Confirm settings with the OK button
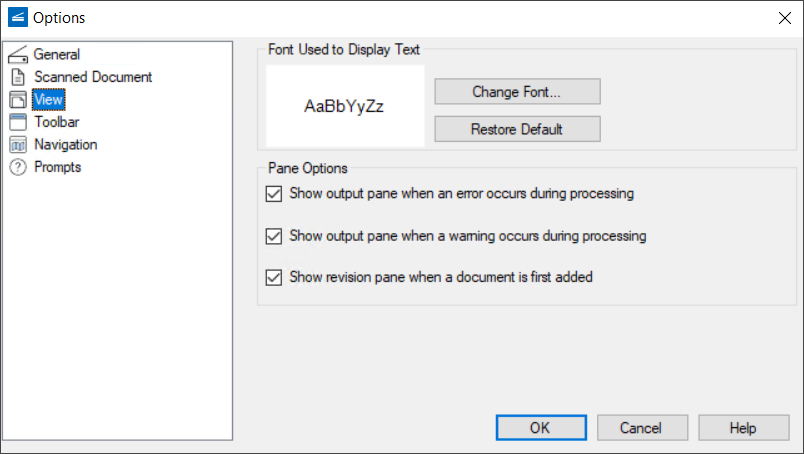Image resolution: width=804 pixels, height=454 pixels. [x=540, y=428]
